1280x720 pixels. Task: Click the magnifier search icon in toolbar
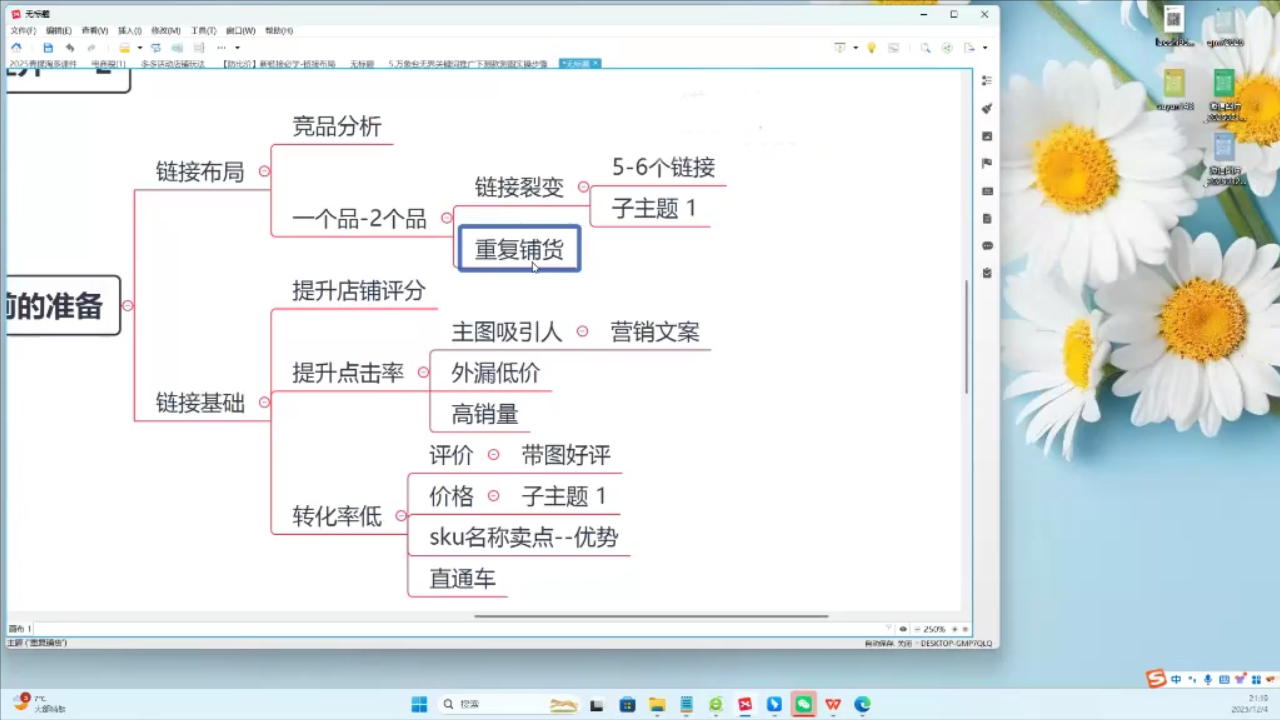point(925,47)
